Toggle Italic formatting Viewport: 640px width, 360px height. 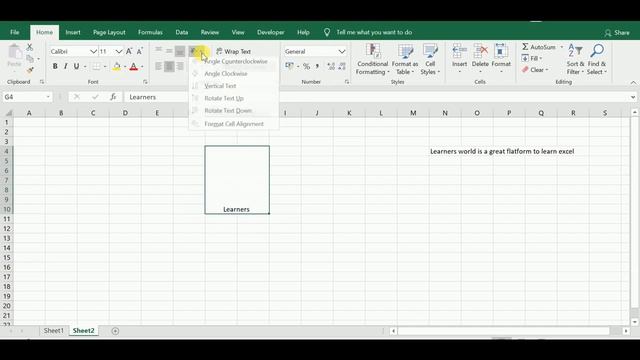coord(65,66)
